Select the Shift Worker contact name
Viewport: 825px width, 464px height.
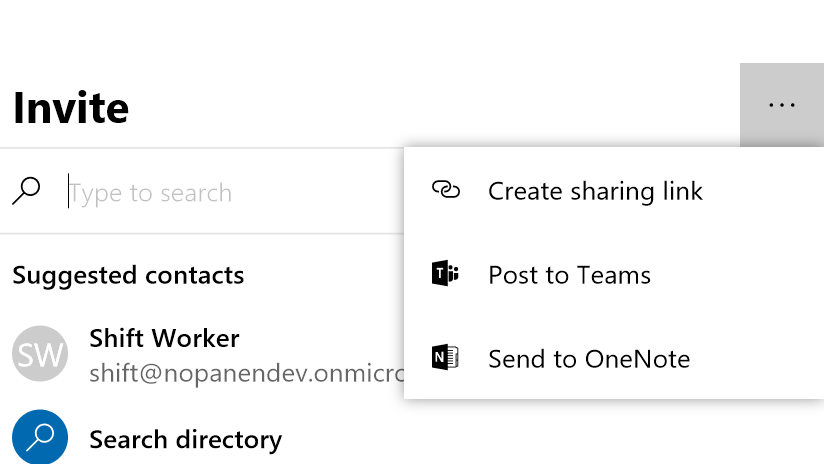tap(164, 338)
